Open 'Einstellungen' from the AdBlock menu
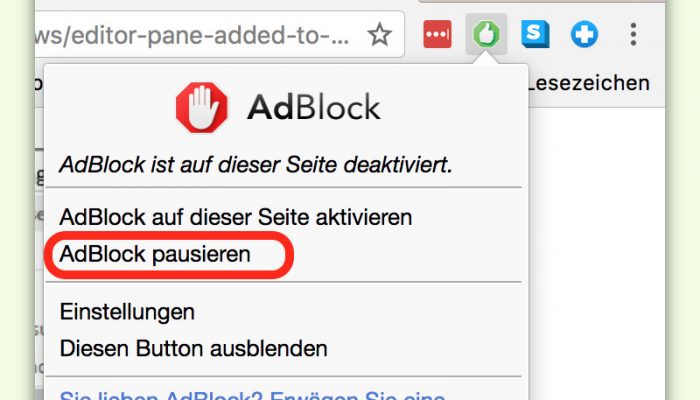 [x=127, y=312]
